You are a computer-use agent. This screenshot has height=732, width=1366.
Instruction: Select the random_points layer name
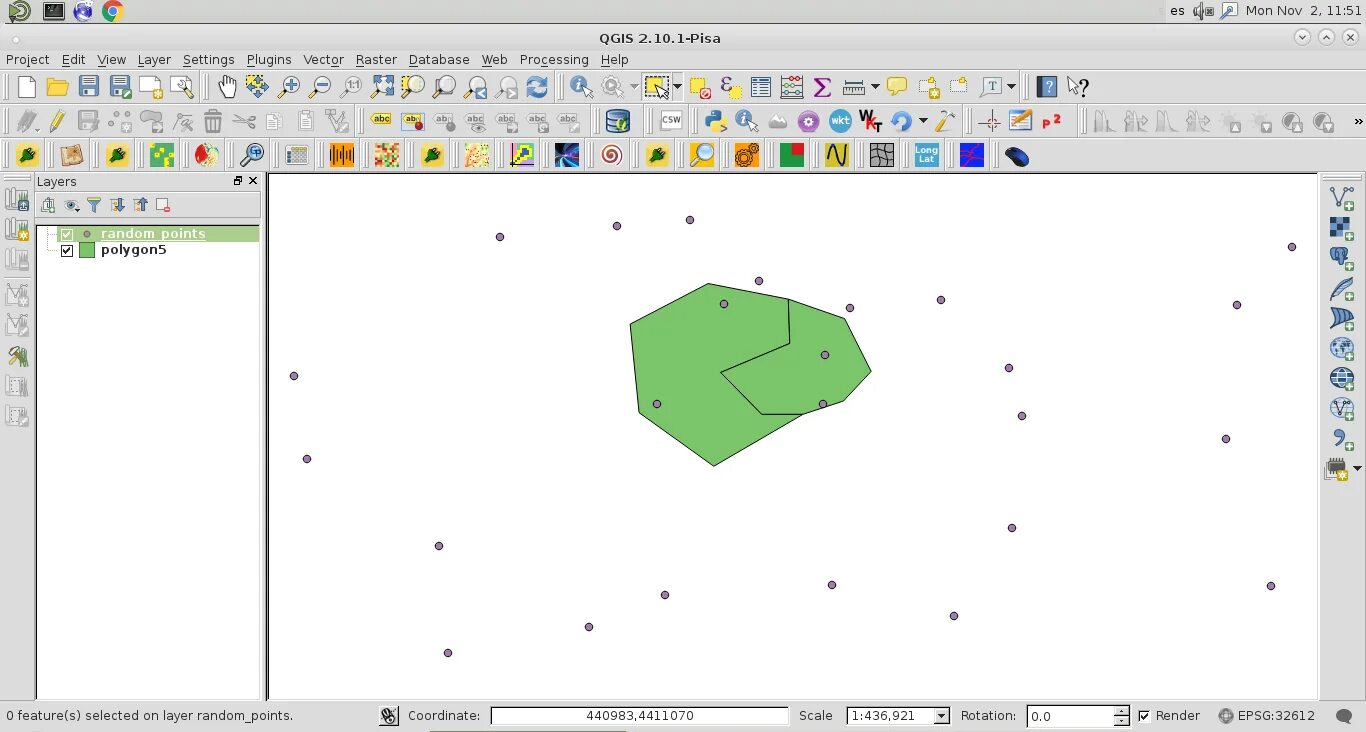tap(153, 234)
